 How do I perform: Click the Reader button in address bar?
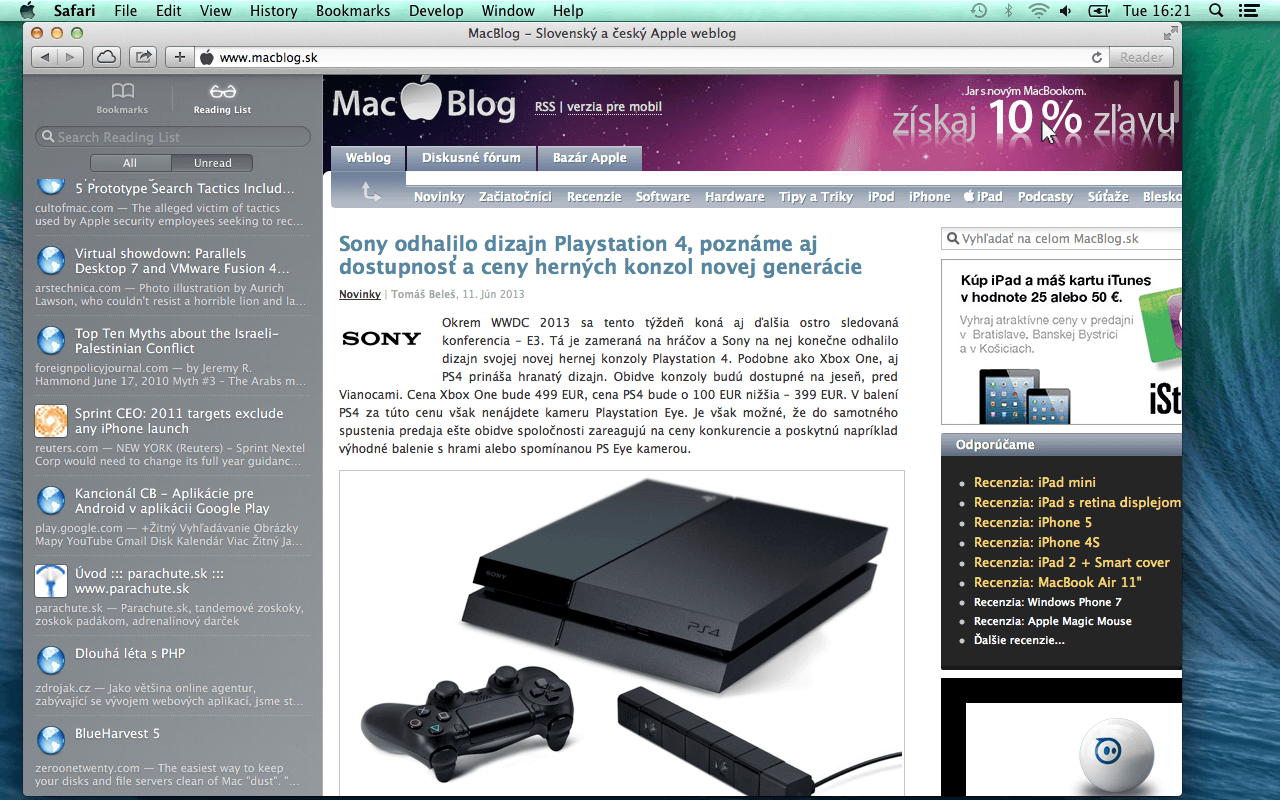click(1141, 58)
